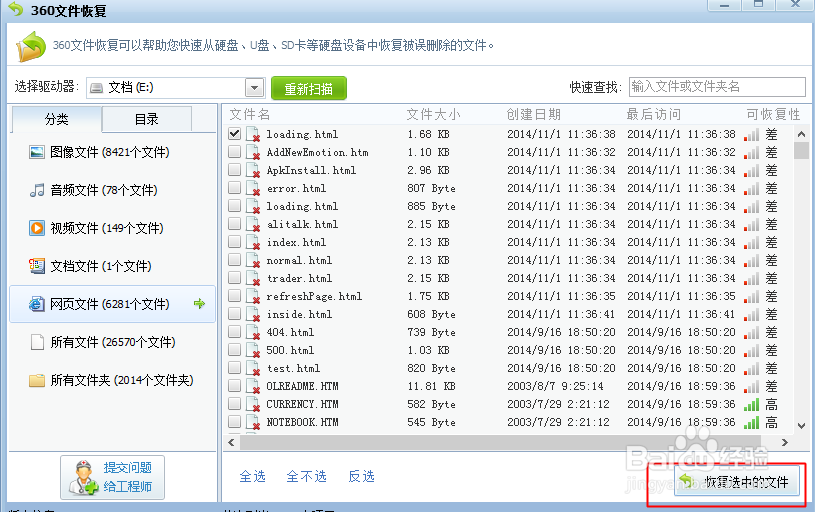
Task: Click the deleted file icon of 404.html
Action: [253, 332]
